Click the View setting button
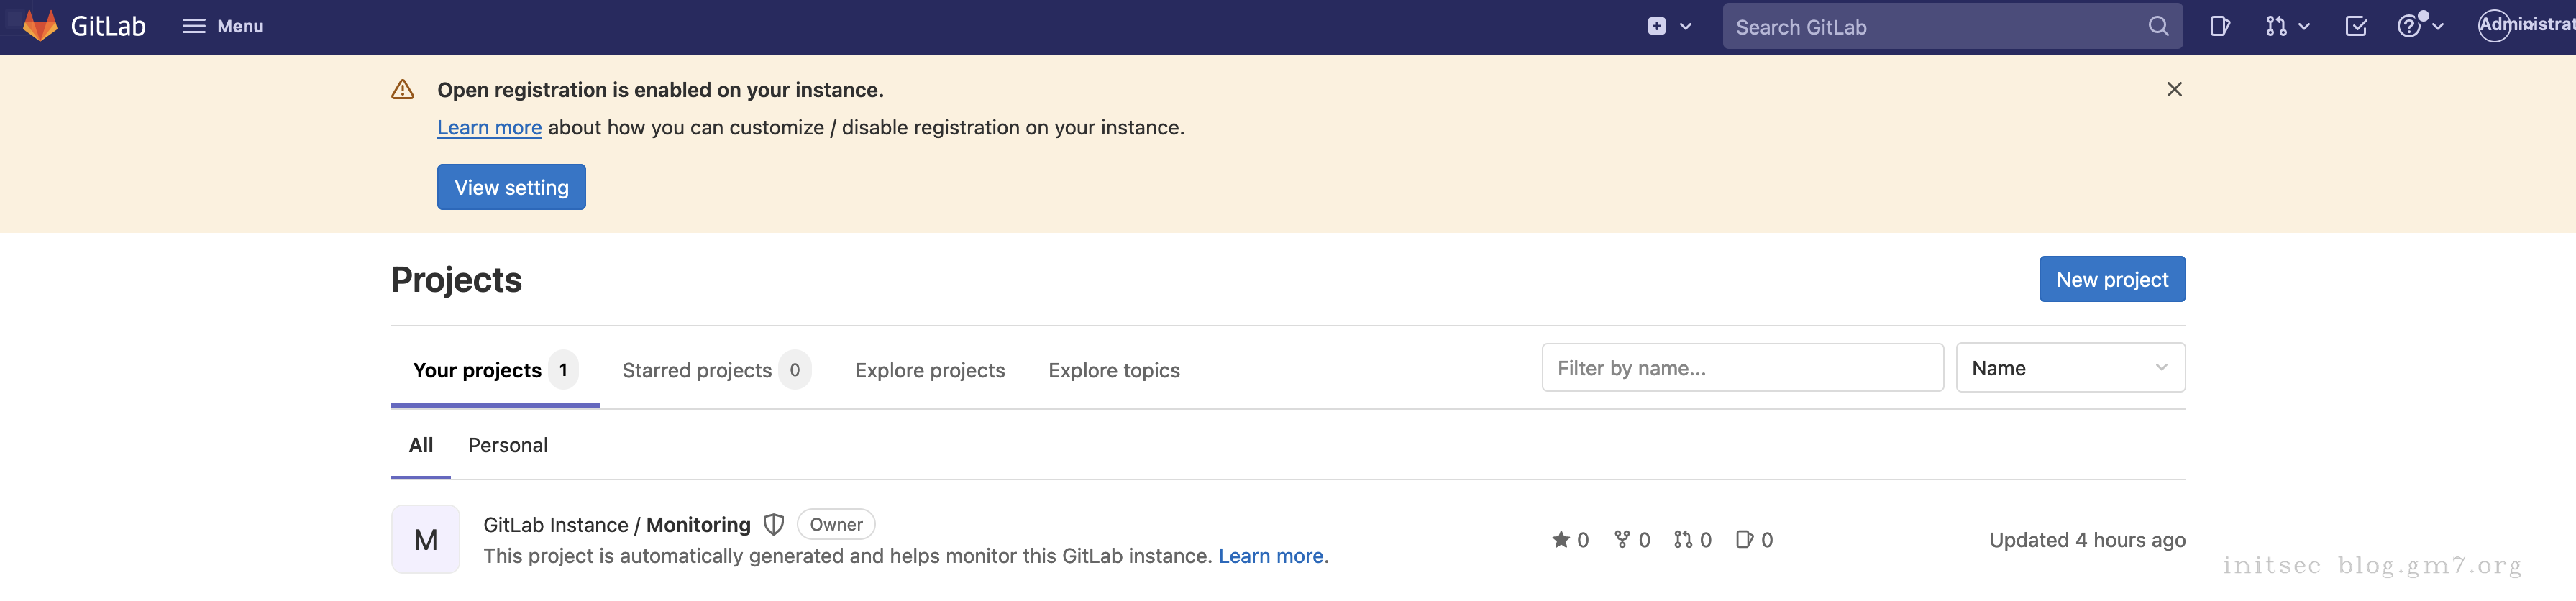 [511, 188]
